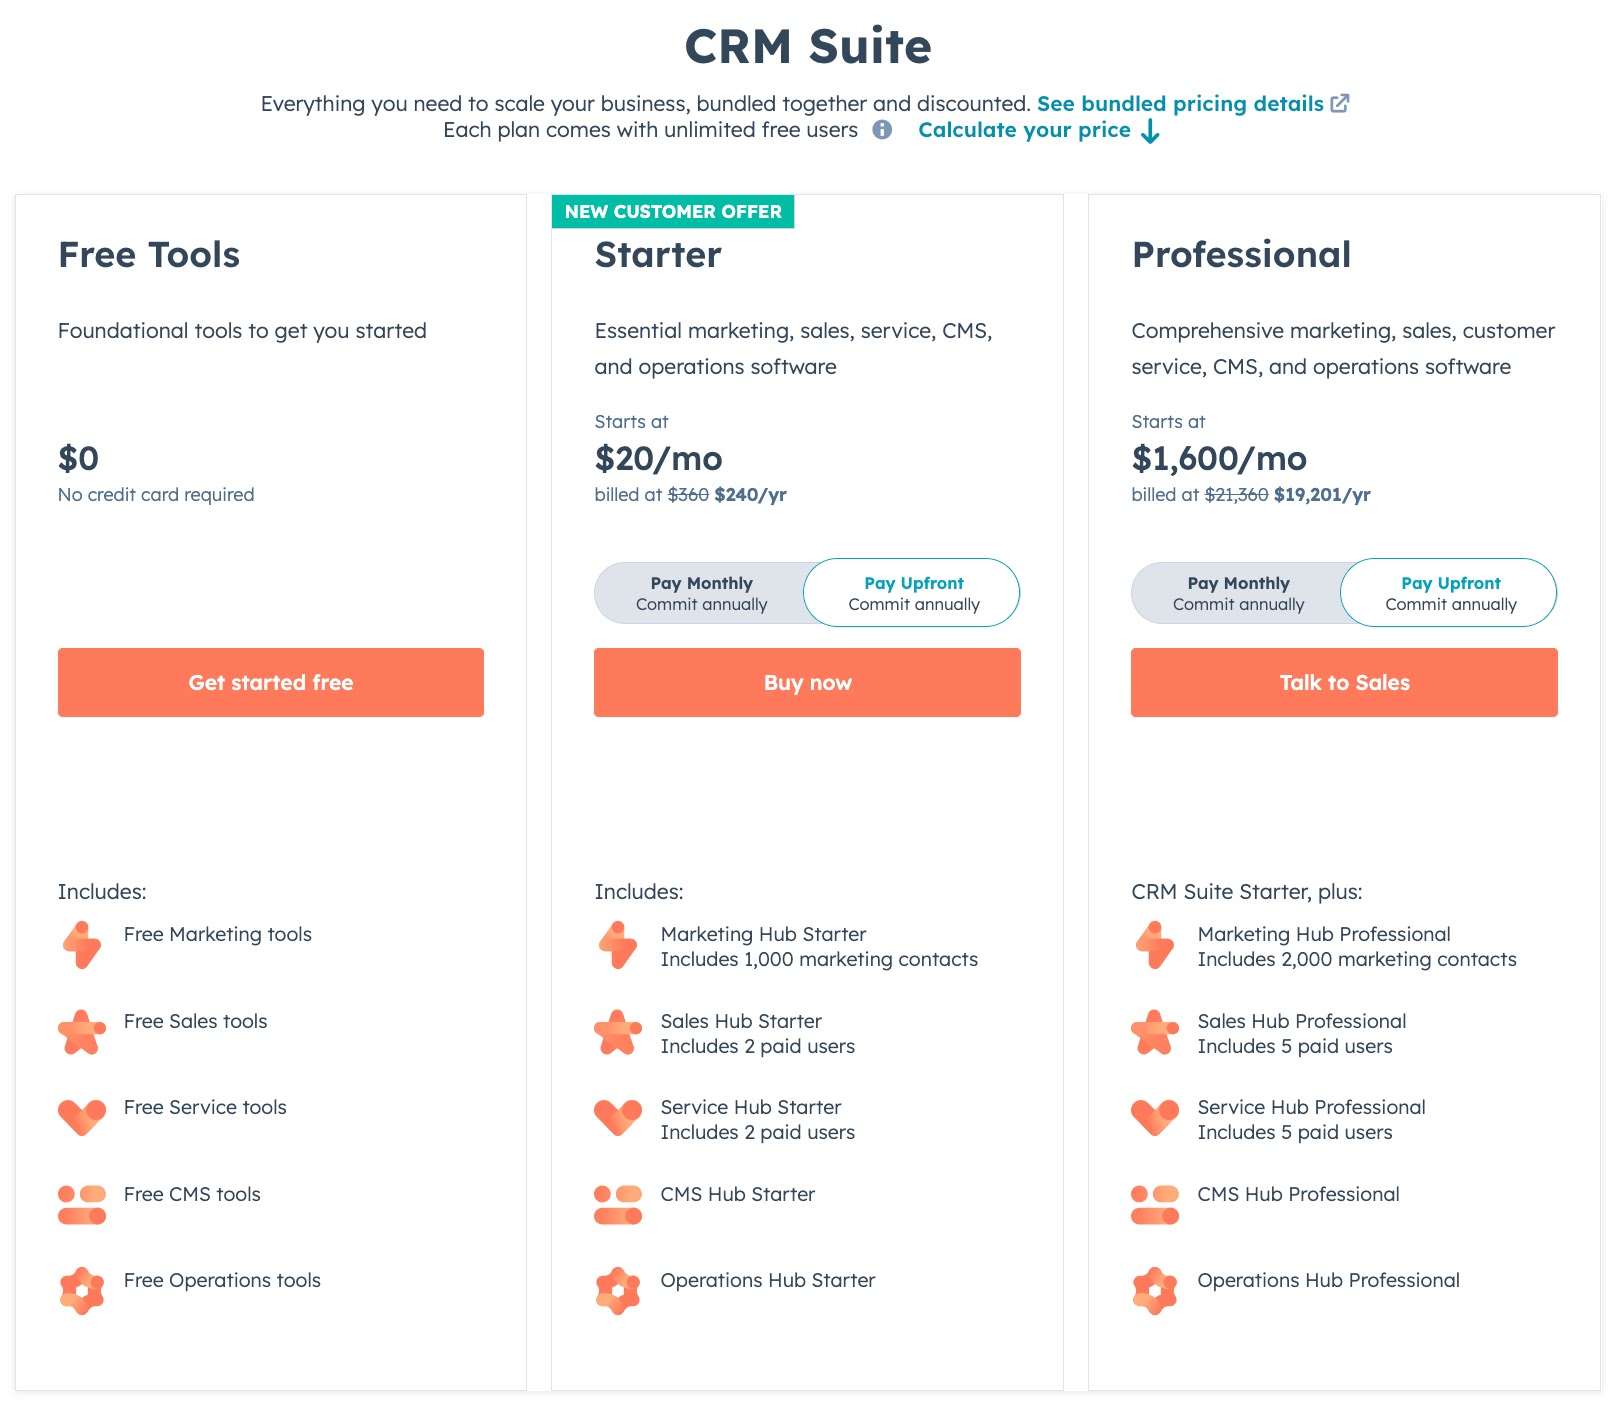Click the Sales Hub Professional star icon
This screenshot has height=1408, width=1618.
1154,1032
